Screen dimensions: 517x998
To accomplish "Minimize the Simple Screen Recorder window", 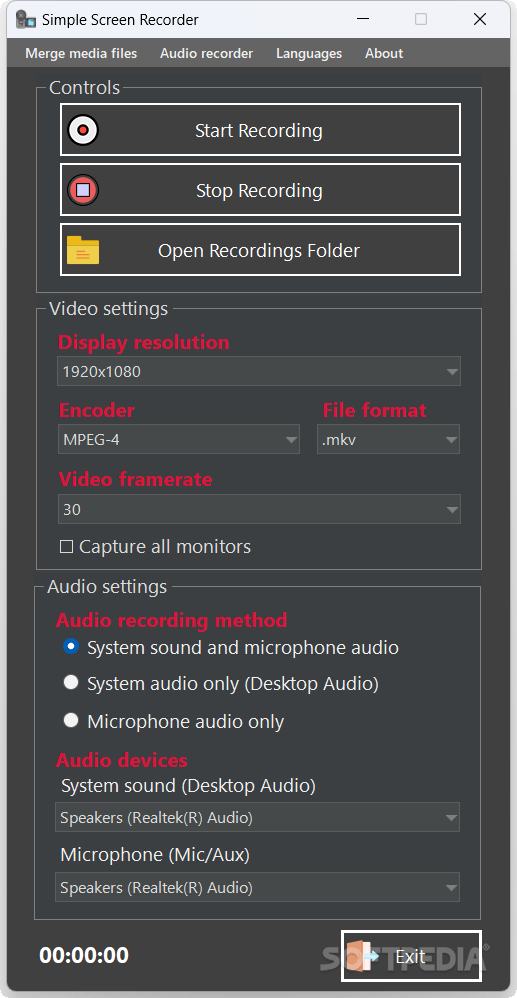I will point(362,20).
